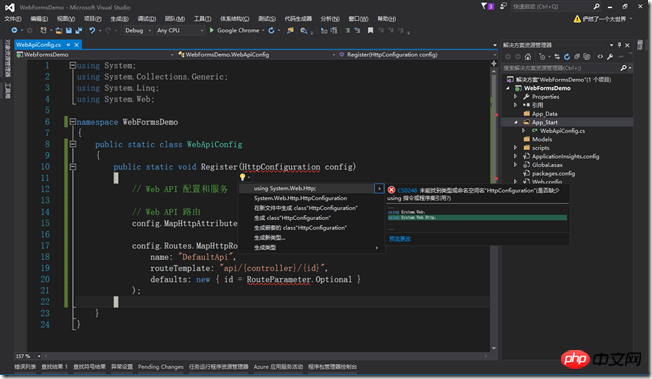Collapse the App_Start folder node

coord(516,122)
